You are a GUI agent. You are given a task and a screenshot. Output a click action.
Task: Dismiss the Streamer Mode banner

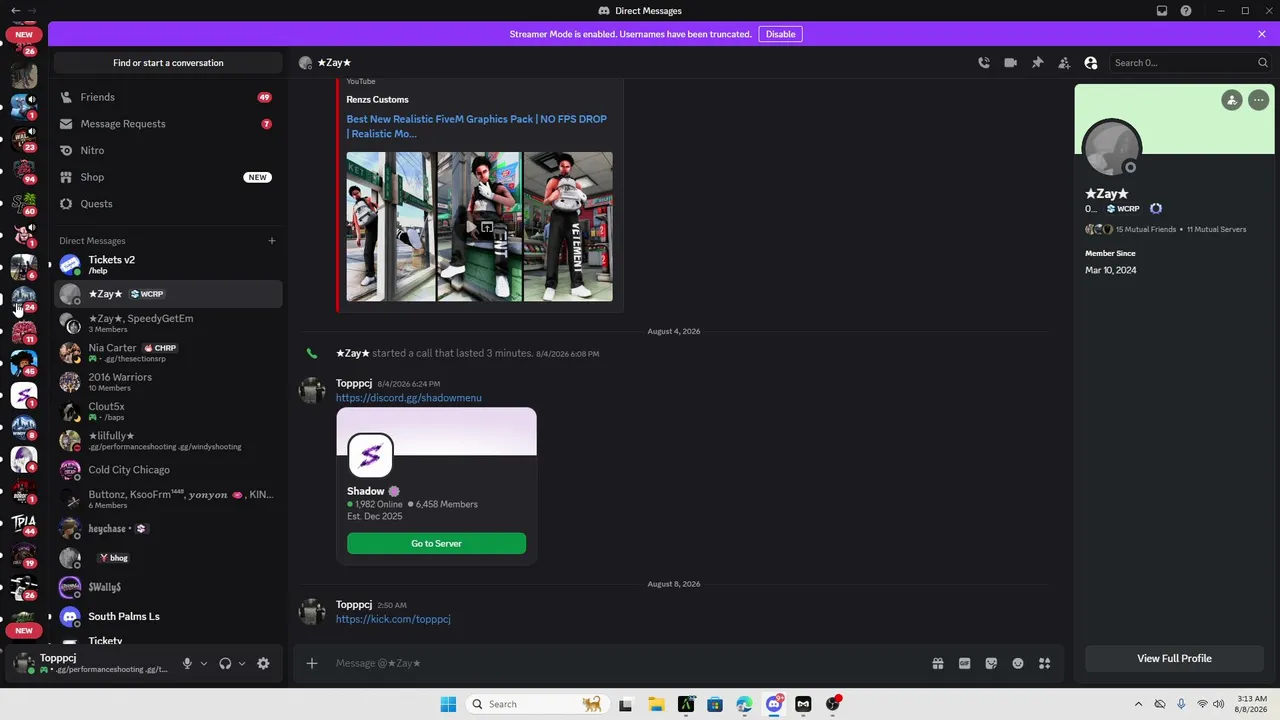(x=1262, y=34)
